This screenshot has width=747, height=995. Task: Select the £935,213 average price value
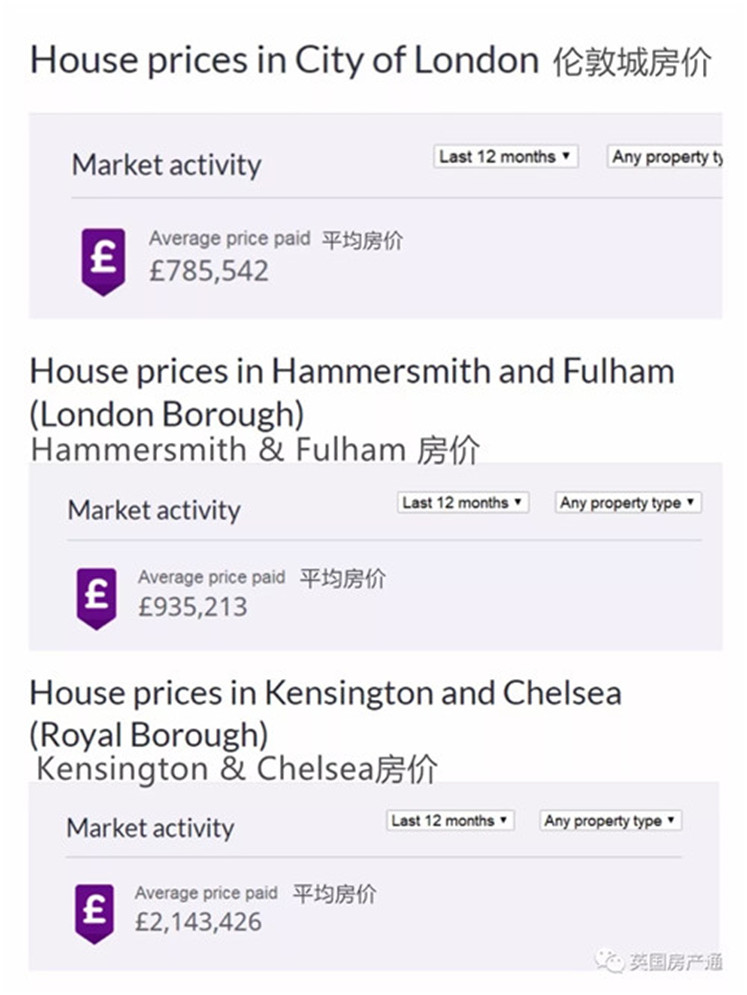pos(192,607)
